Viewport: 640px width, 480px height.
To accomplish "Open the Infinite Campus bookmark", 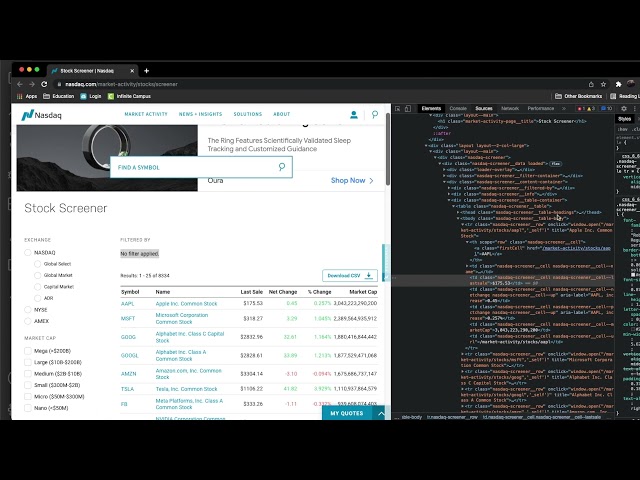I will [x=129, y=96].
